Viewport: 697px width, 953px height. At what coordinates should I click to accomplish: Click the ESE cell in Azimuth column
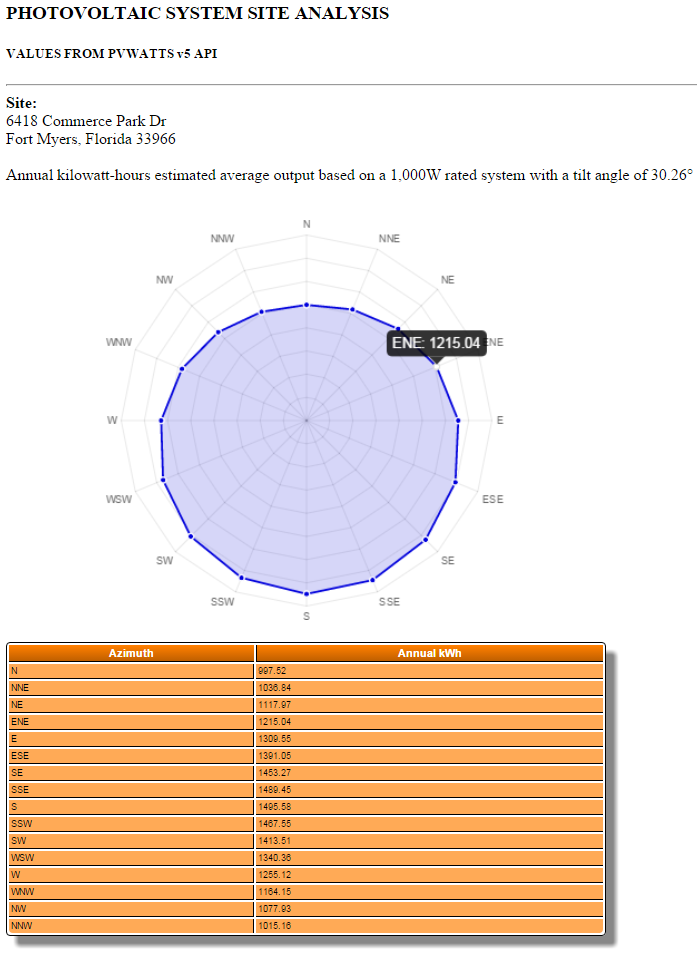point(20,756)
